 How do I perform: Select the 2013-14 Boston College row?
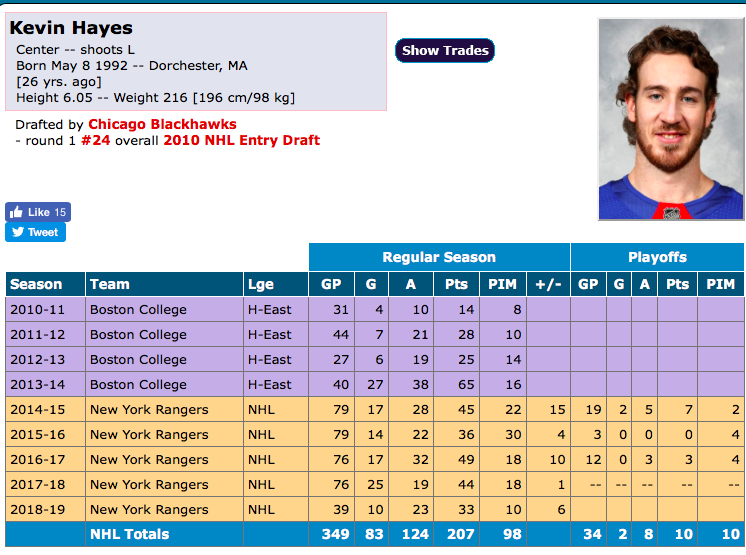[374, 384]
